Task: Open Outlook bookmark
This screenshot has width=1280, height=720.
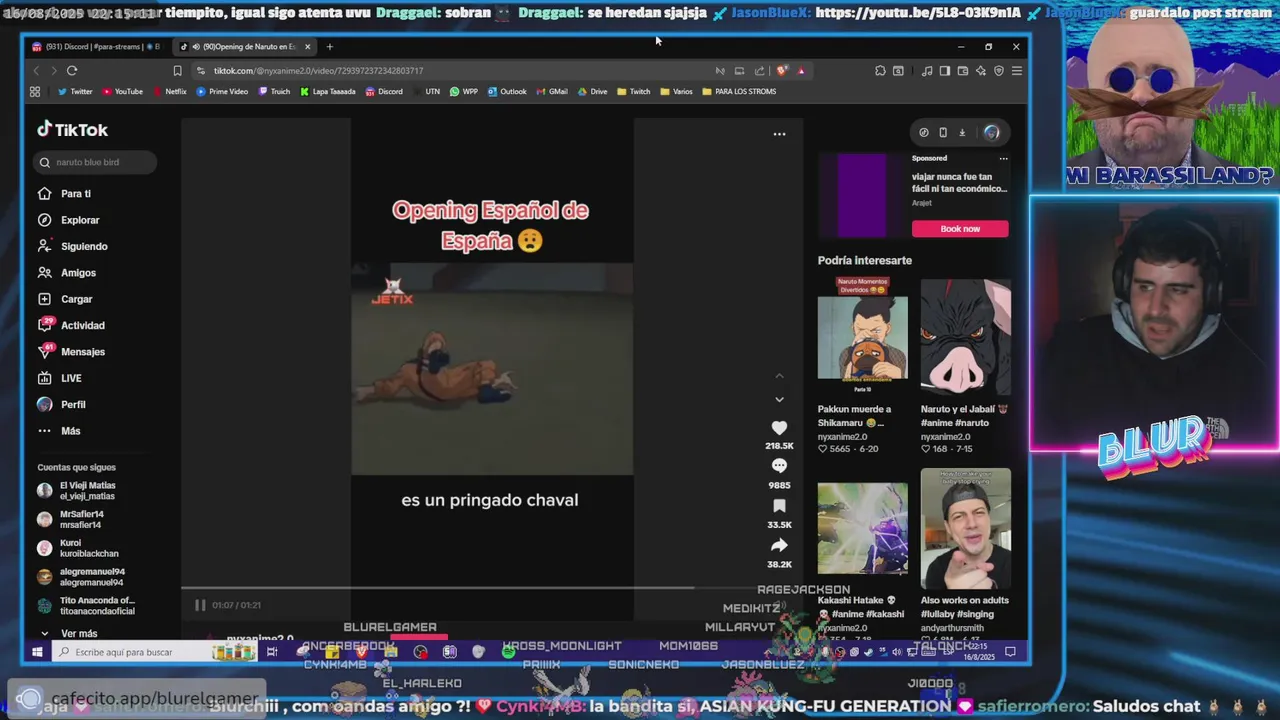Action: point(507,91)
